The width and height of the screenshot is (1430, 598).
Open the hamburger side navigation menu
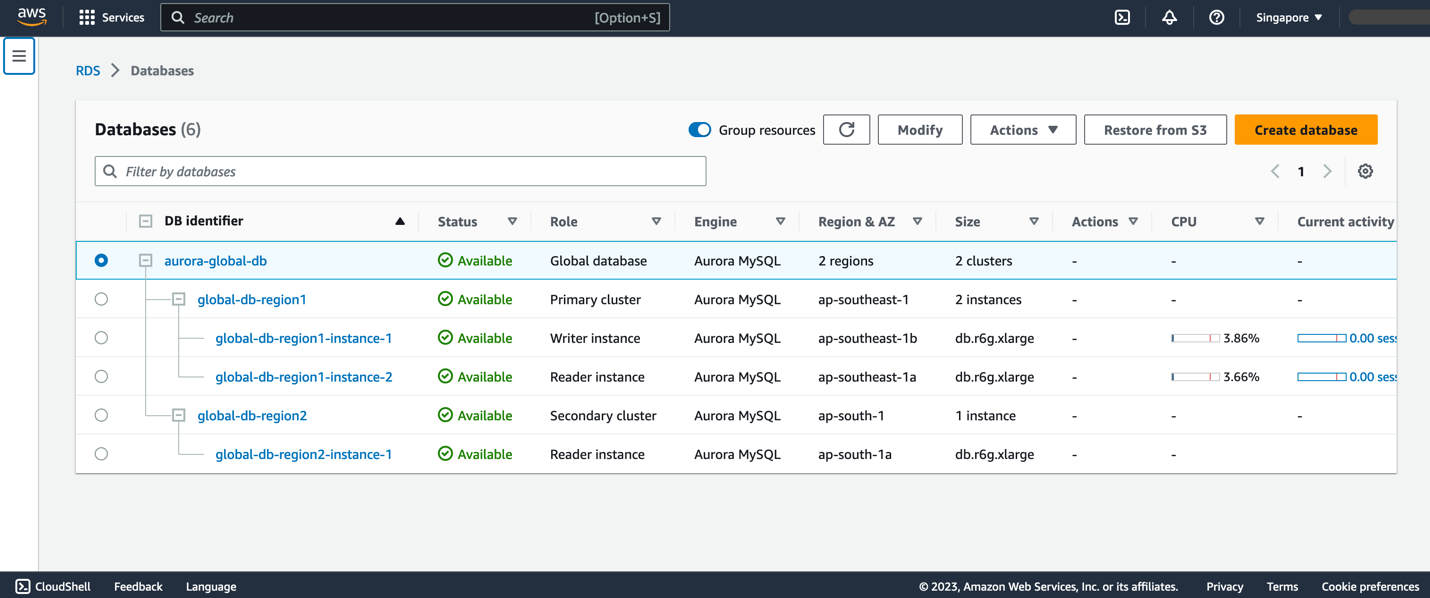(19, 56)
